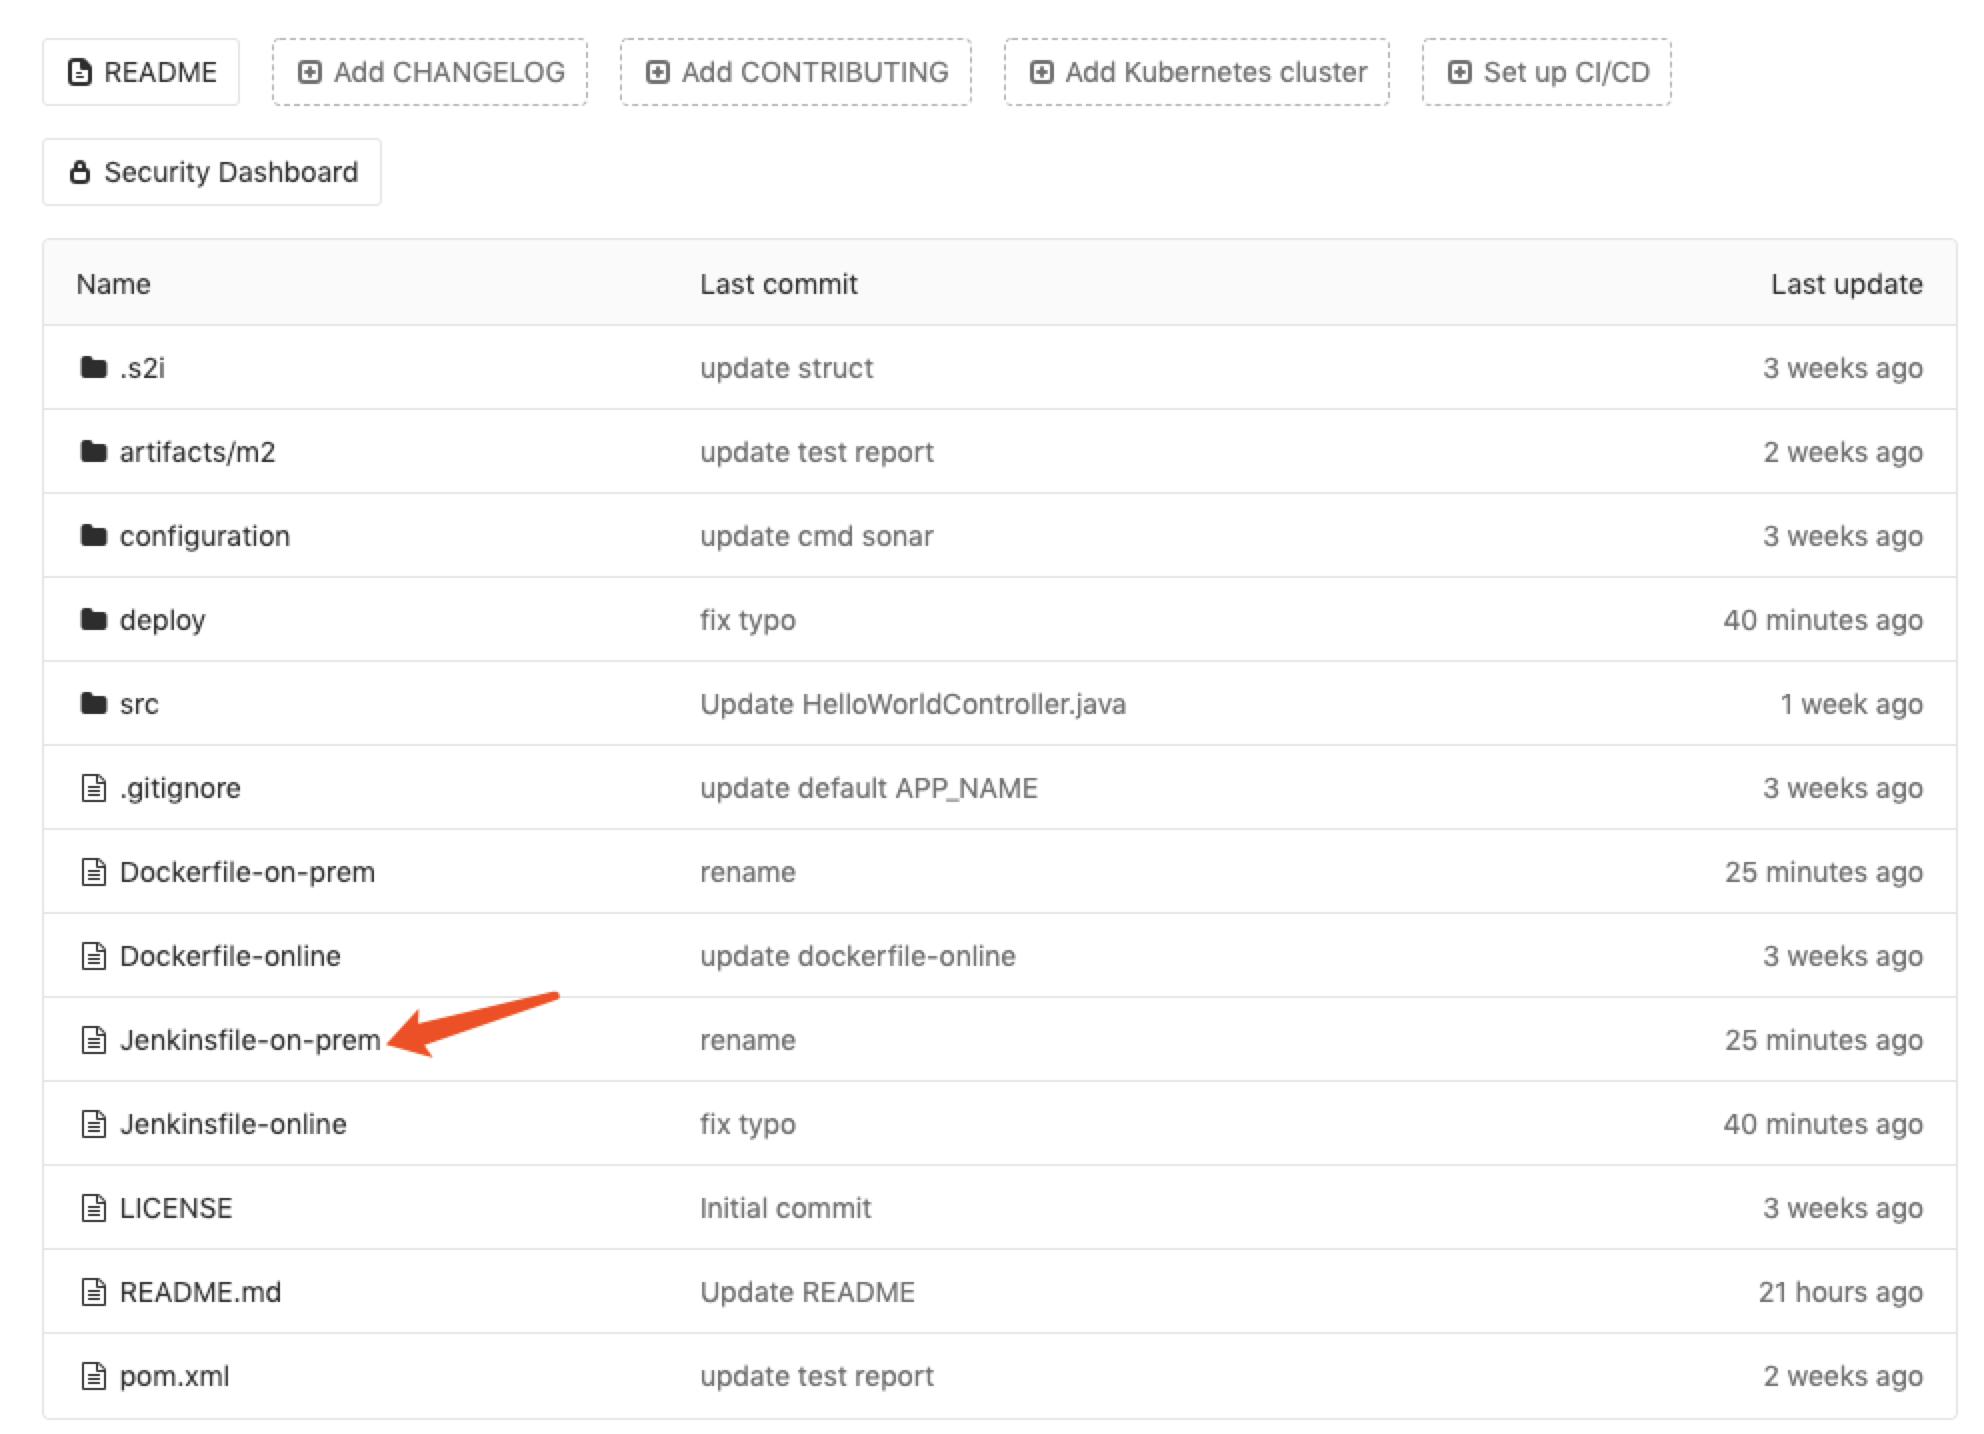The image size is (1984, 1434).
Task: Click the deploy folder icon
Action: 93,620
